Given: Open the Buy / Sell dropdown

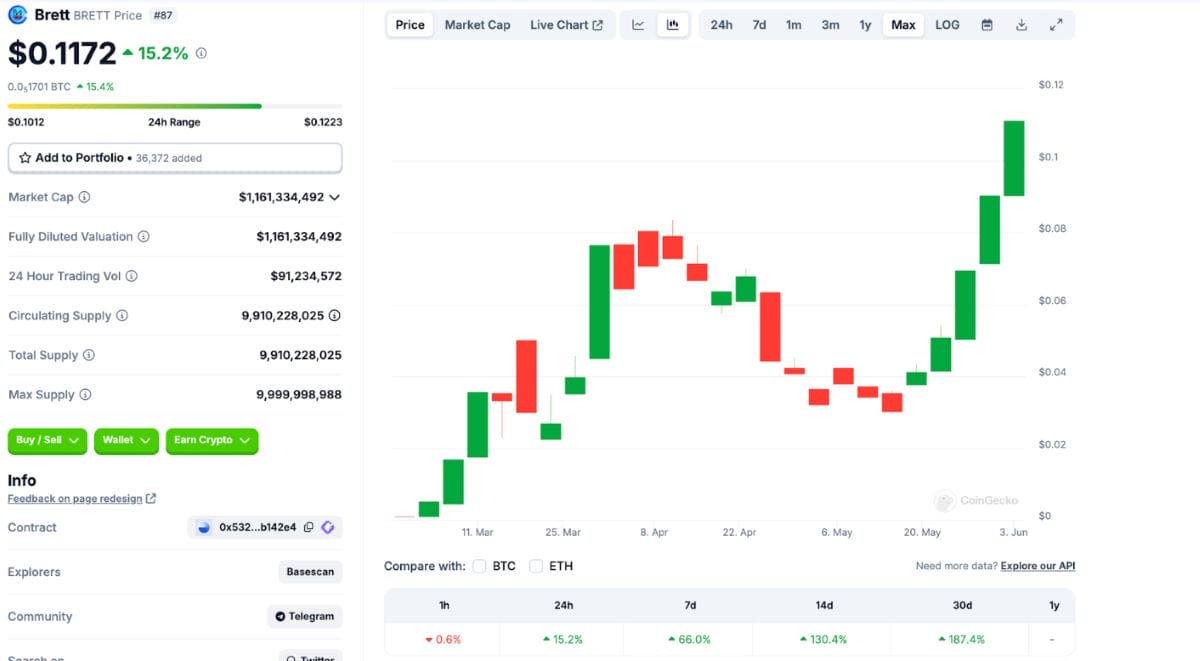Looking at the screenshot, I should [48, 440].
